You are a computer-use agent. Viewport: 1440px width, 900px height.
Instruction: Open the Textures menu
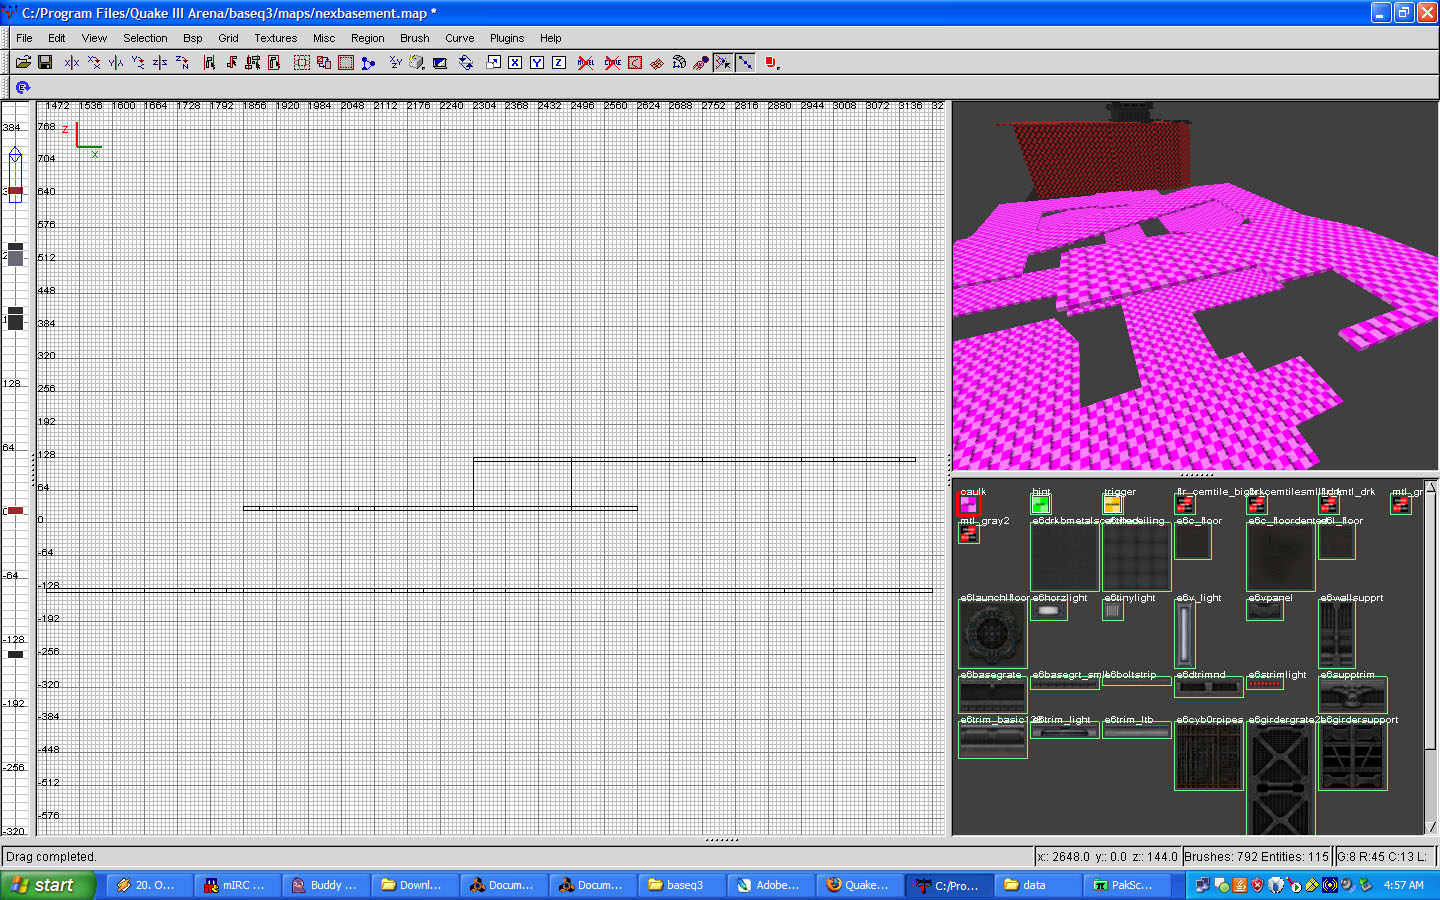[x=276, y=38]
